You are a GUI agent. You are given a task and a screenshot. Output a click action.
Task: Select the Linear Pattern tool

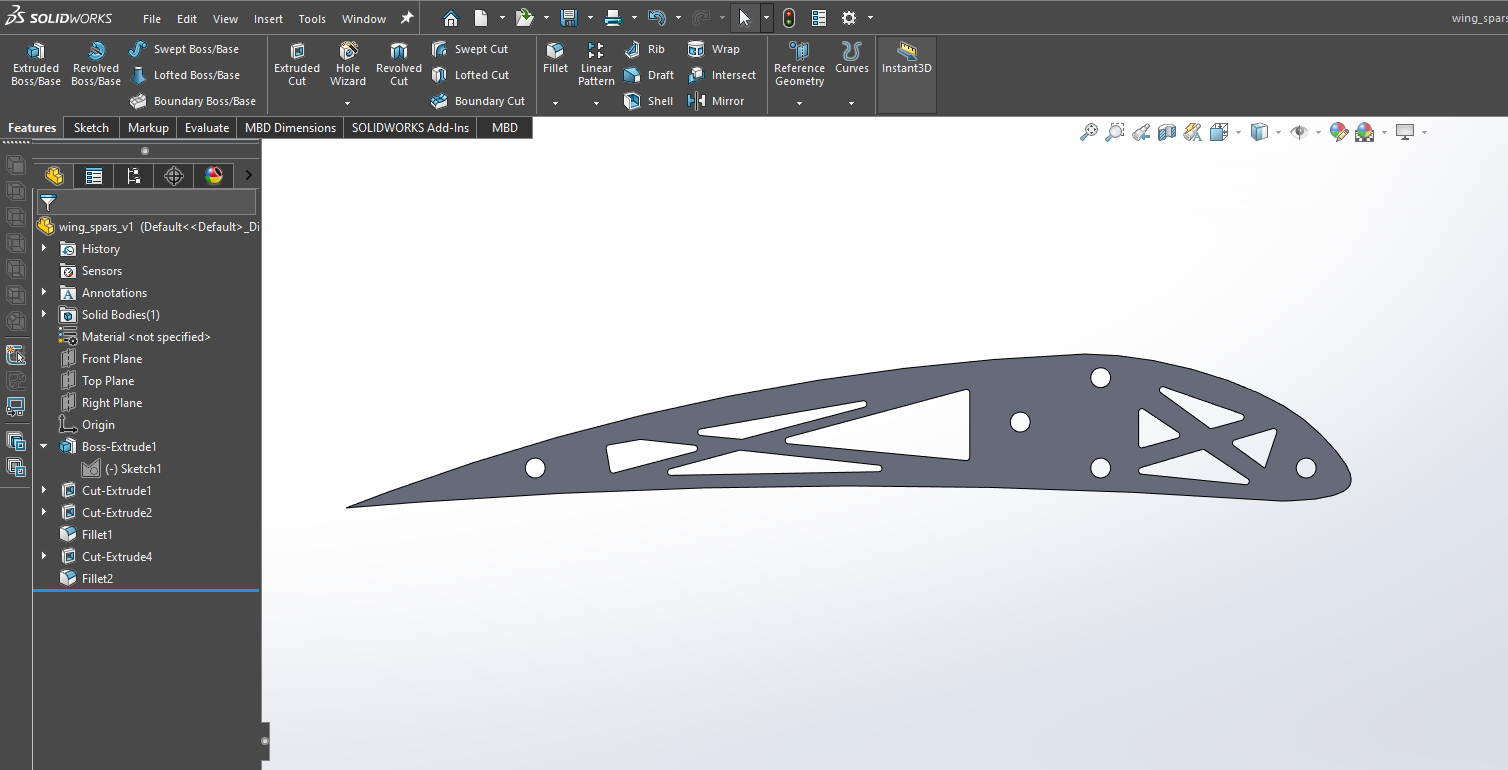pos(596,64)
